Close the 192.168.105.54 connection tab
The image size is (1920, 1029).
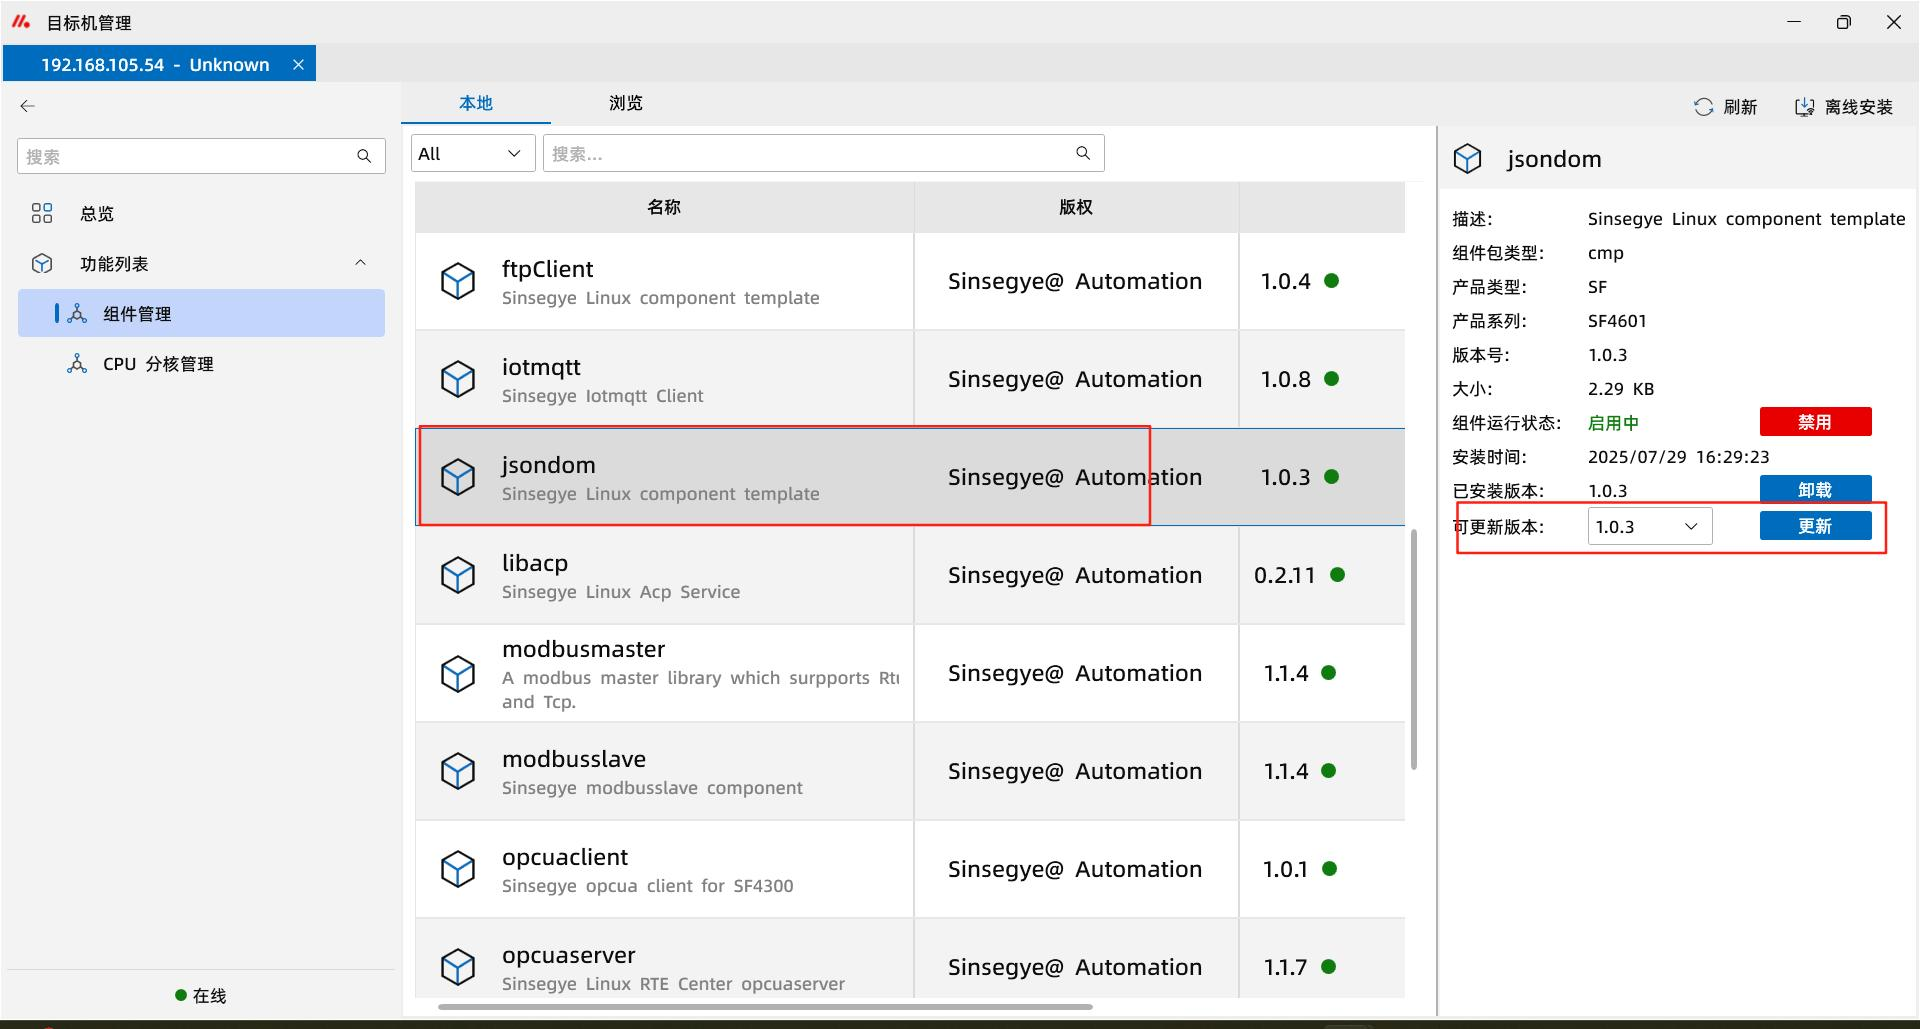[x=298, y=65]
